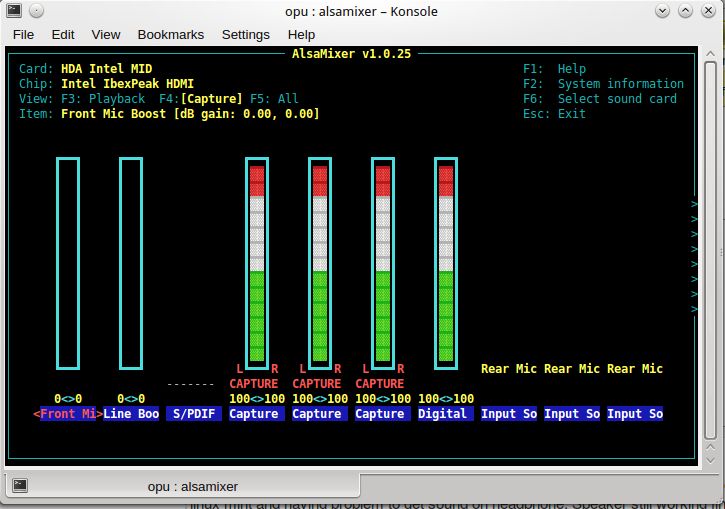The width and height of the screenshot is (725, 509).
Task: Select the third Input Source label
Action: click(634, 413)
